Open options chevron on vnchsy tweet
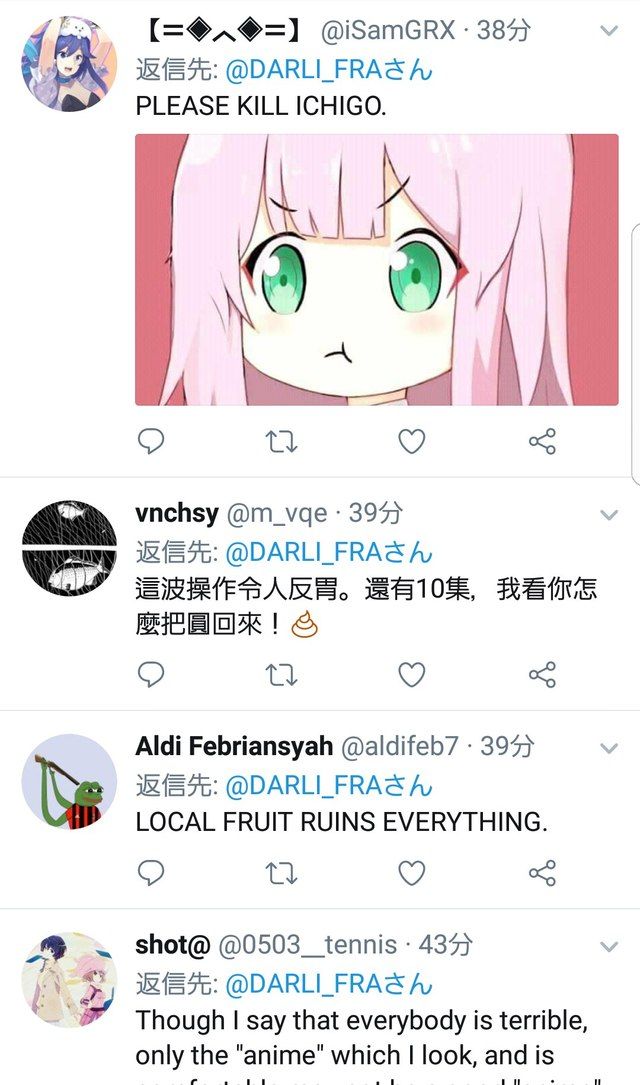The height and width of the screenshot is (1085, 640). click(x=609, y=515)
